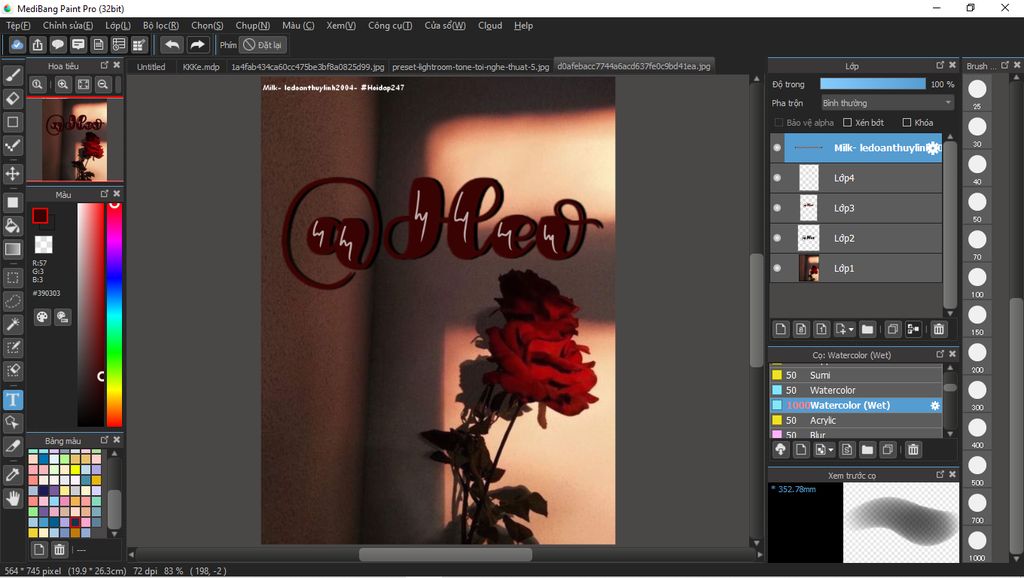Toggle visibility of Lớp3
The image size is (1024, 578).
coord(777,208)
